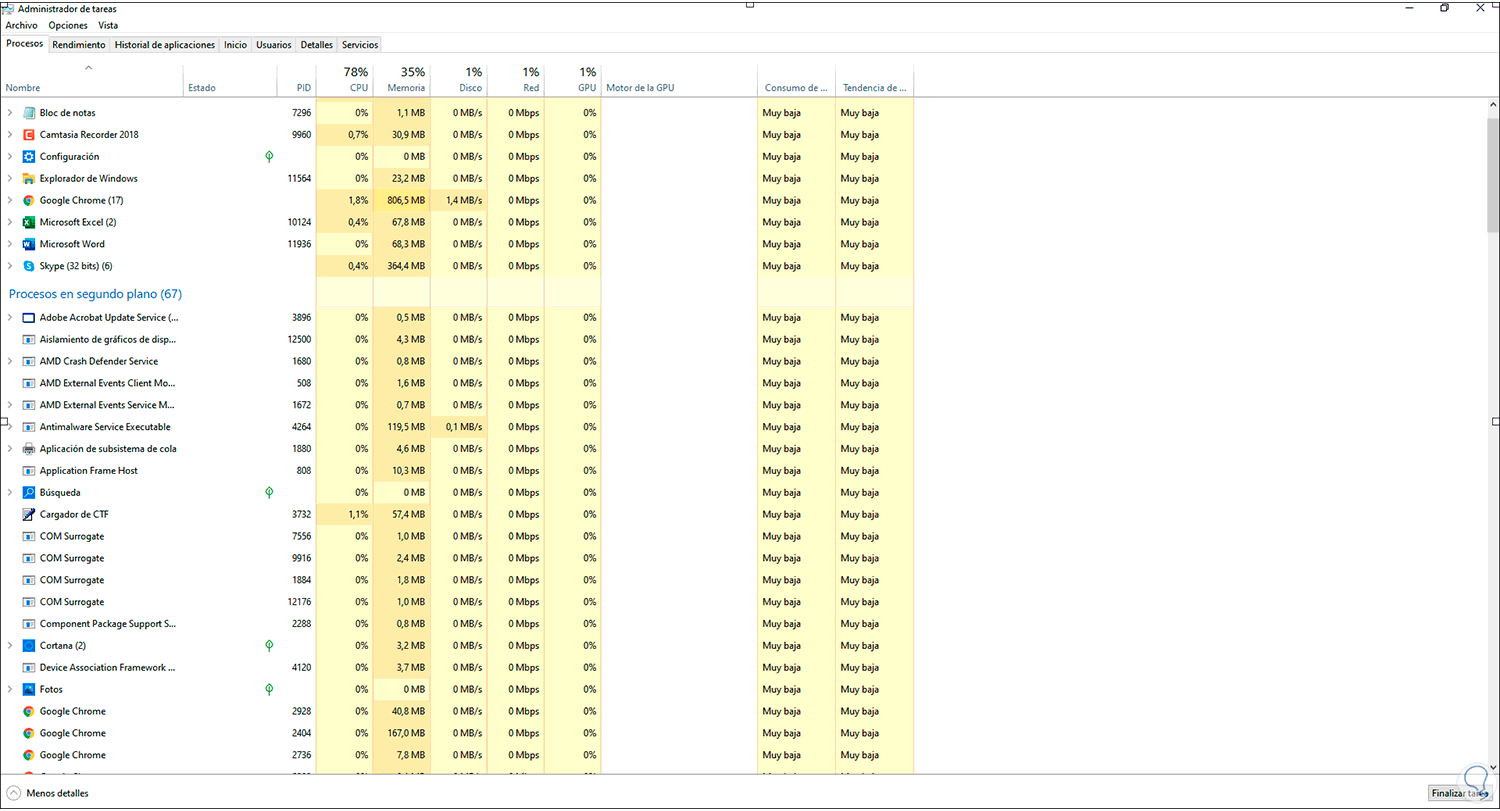
Task: Click the green leaf status icon for Fotos
Action: pyautogui.click(x=269, y=690)
